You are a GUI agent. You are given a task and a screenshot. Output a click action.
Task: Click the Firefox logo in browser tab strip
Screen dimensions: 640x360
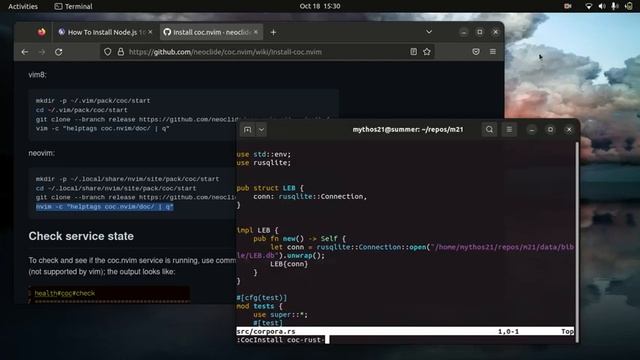click(41, 32)
